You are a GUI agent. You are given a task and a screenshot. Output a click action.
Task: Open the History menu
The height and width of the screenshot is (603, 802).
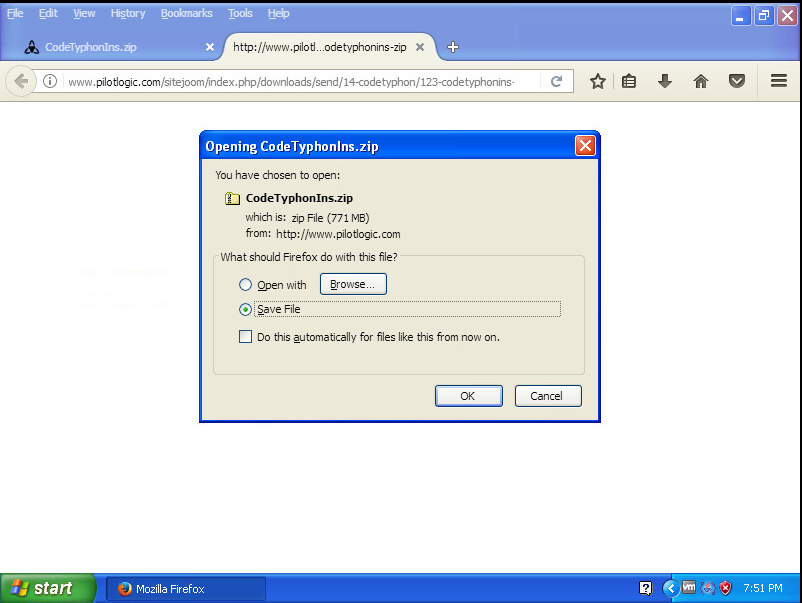128,13
